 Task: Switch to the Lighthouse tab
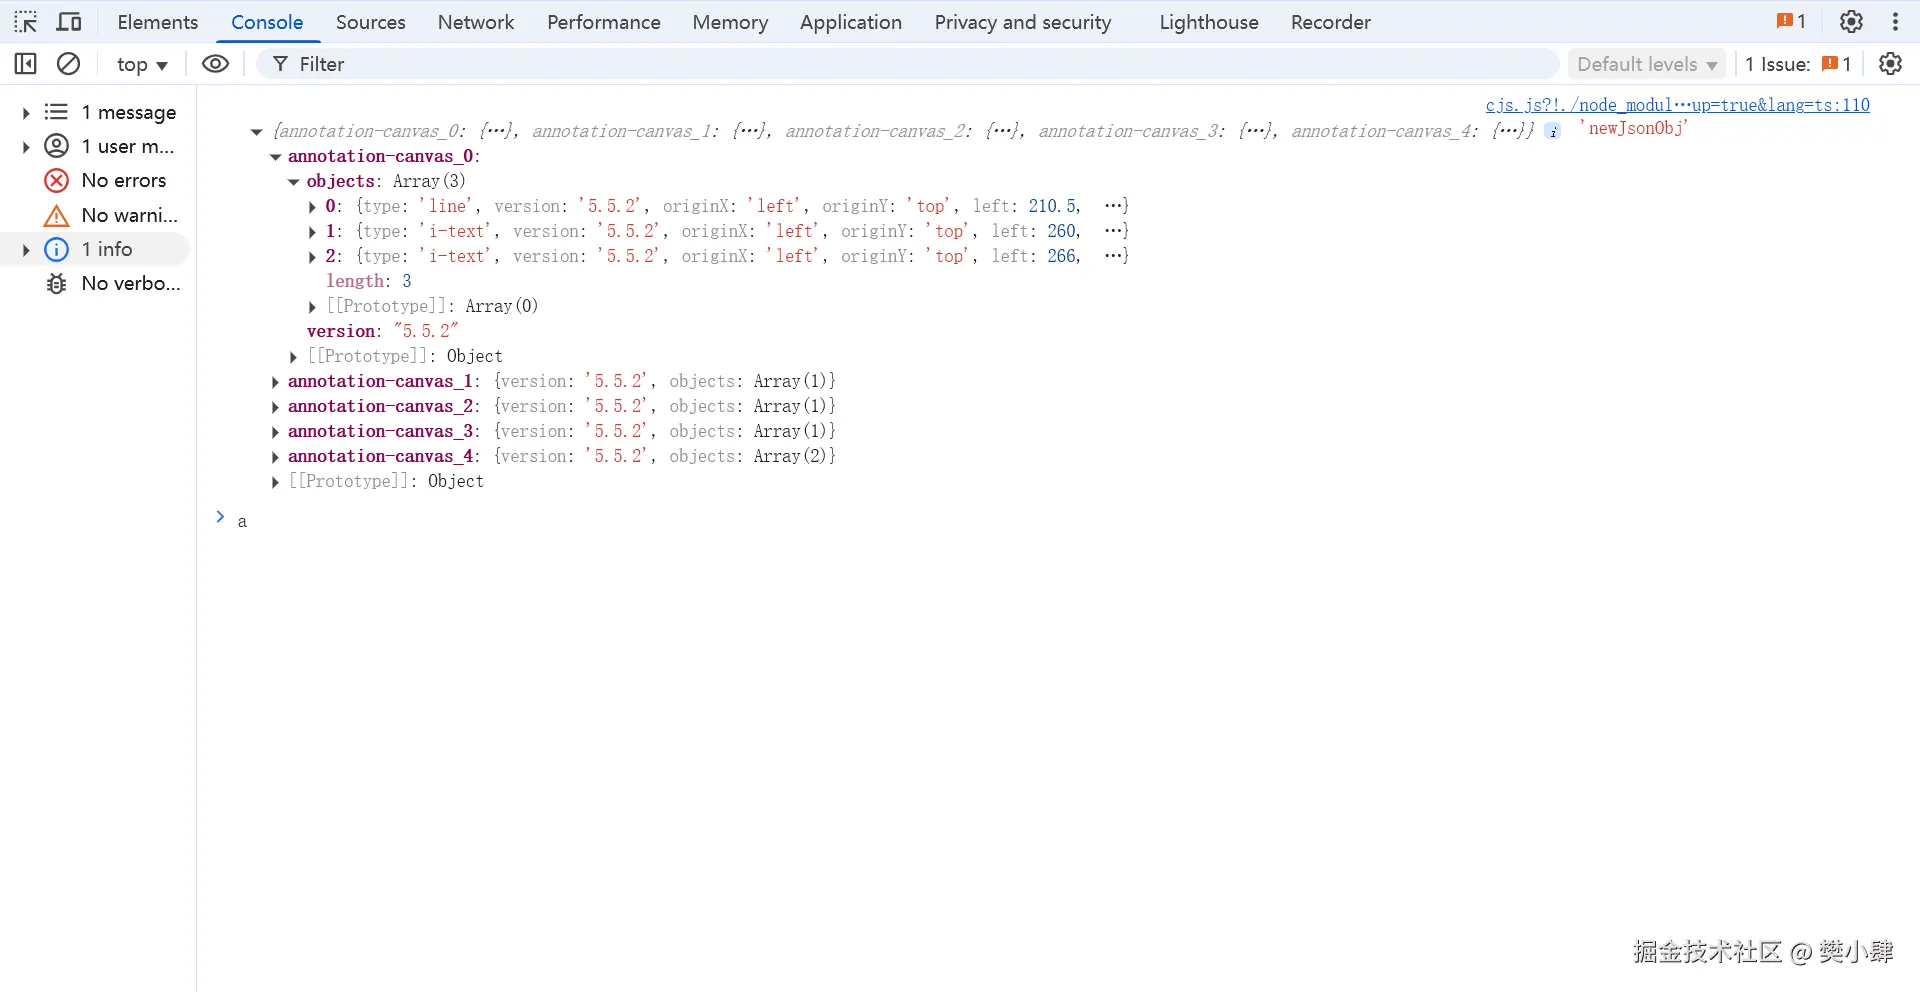1208,22
